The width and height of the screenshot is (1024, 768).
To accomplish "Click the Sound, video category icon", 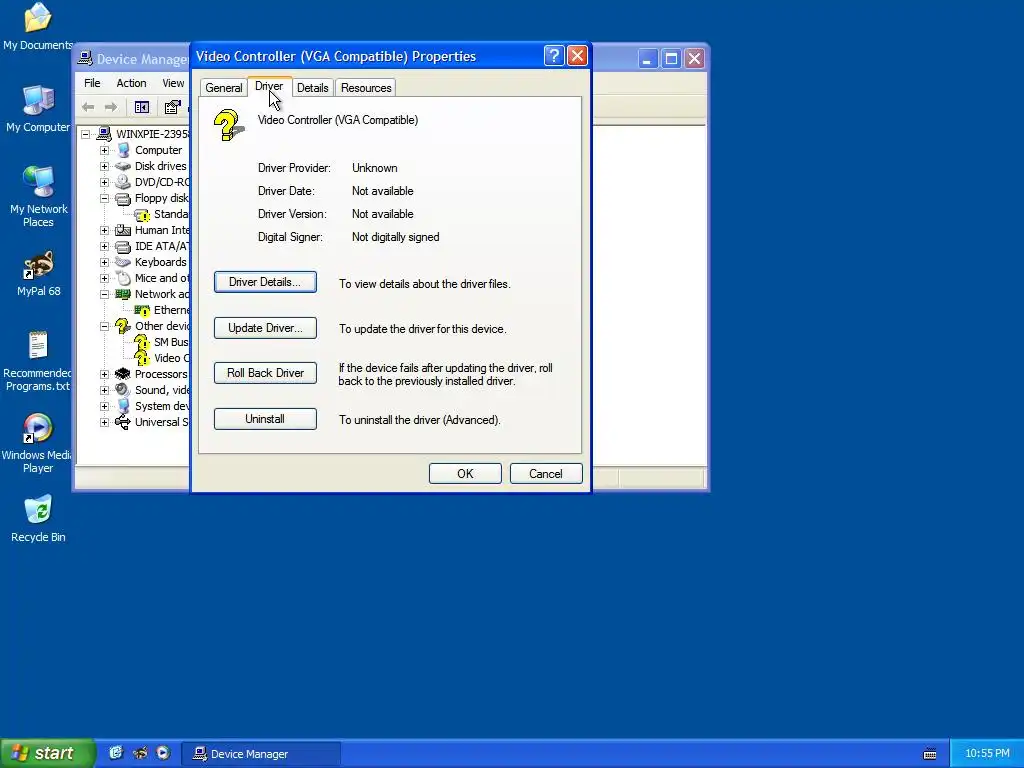I will 123,390.
